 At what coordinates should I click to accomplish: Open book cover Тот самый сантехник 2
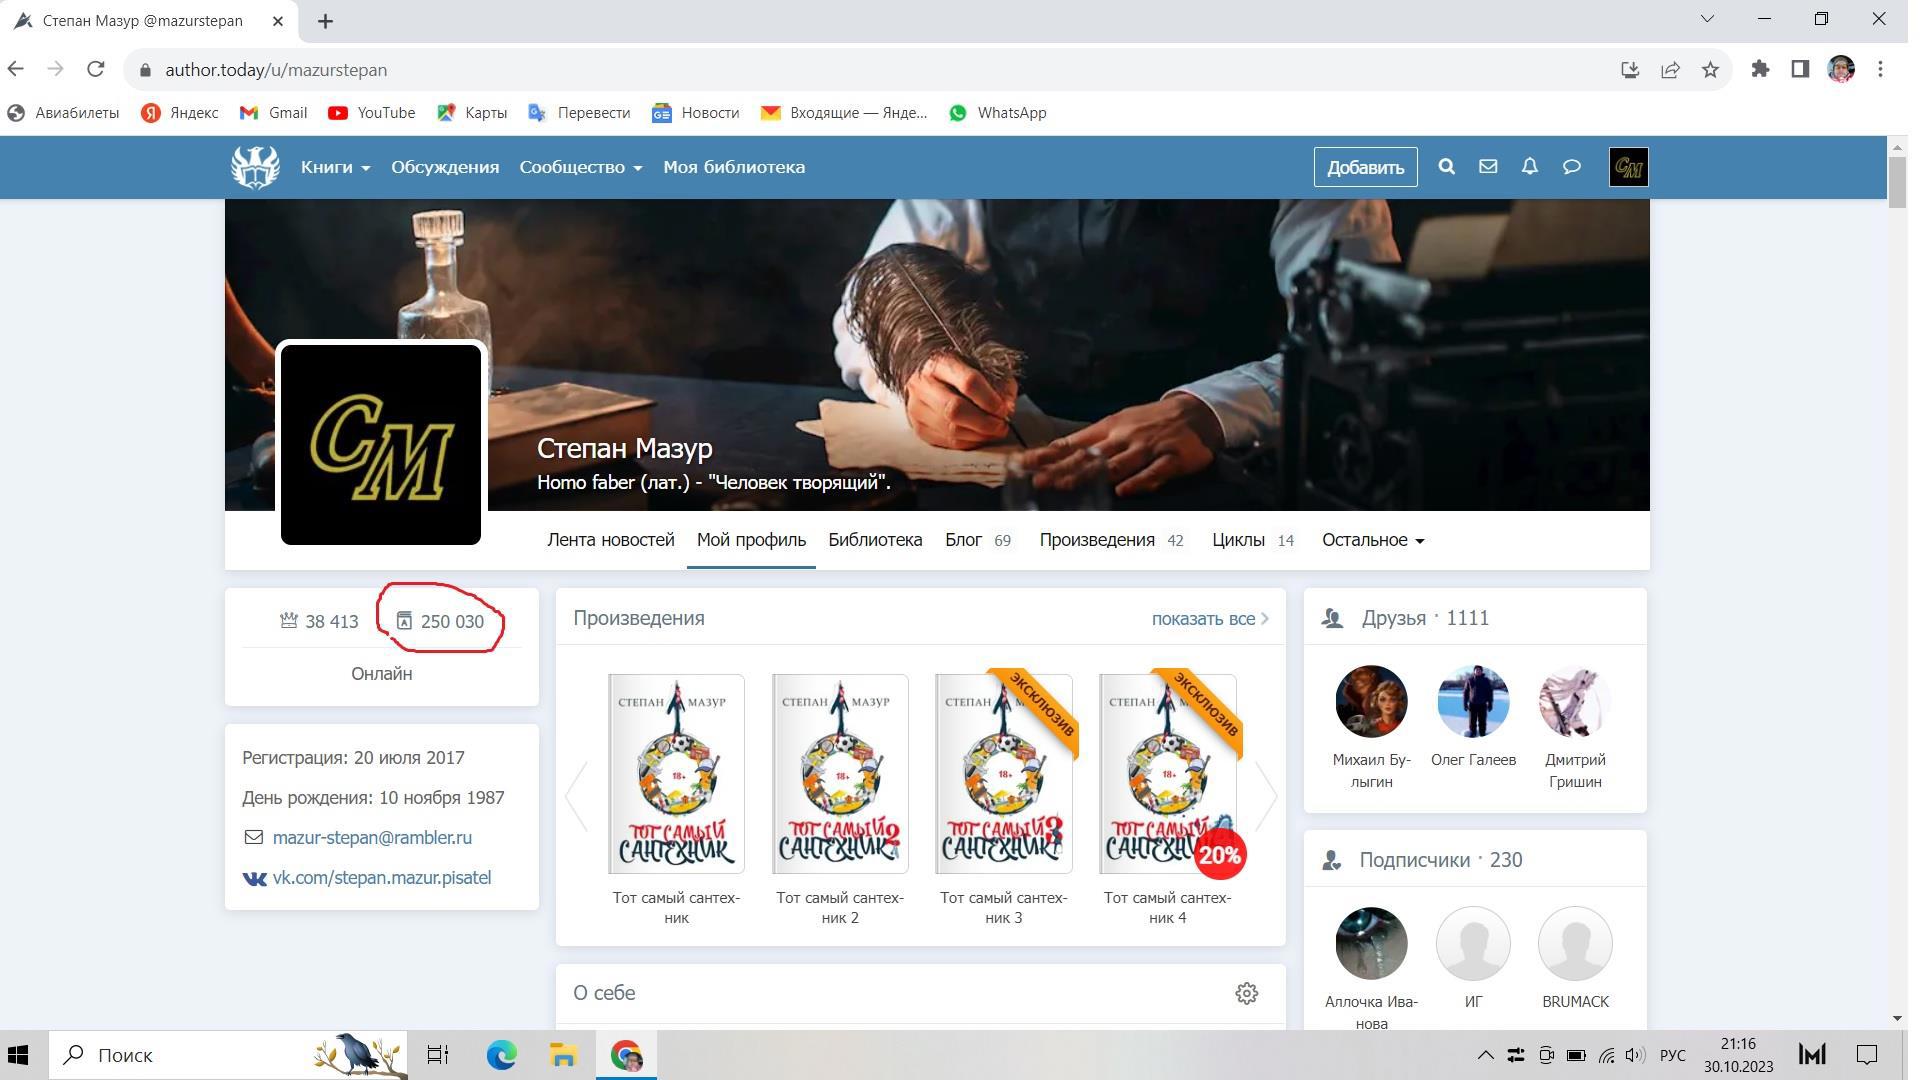click(x=840, y=773)
